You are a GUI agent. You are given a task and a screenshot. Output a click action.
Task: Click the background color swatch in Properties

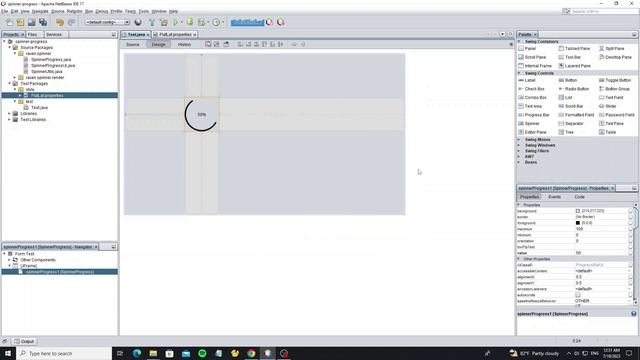[578, 211]
